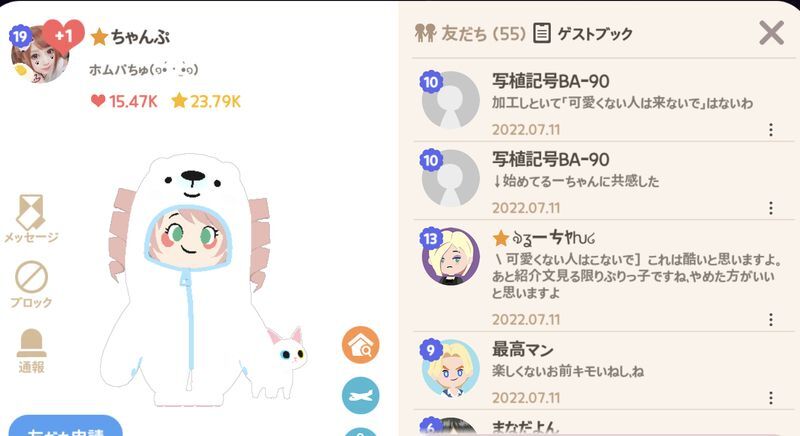
Task: Click the gold star 23.79K counter
Action: (x=206, y=101)
